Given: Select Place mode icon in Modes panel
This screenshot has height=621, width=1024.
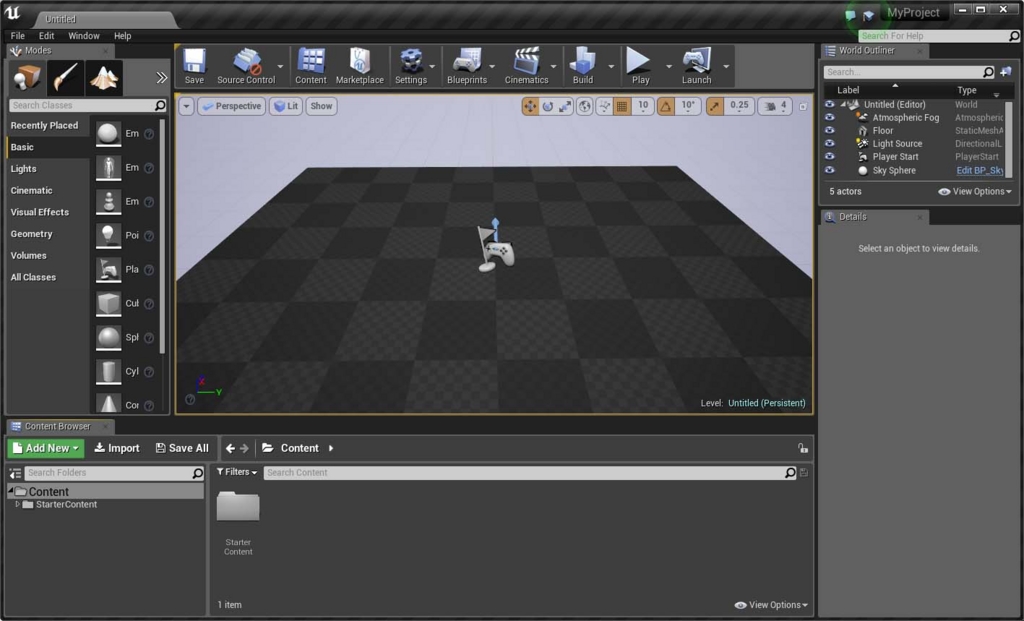Looking at the screenshot, I should [27, 78].
